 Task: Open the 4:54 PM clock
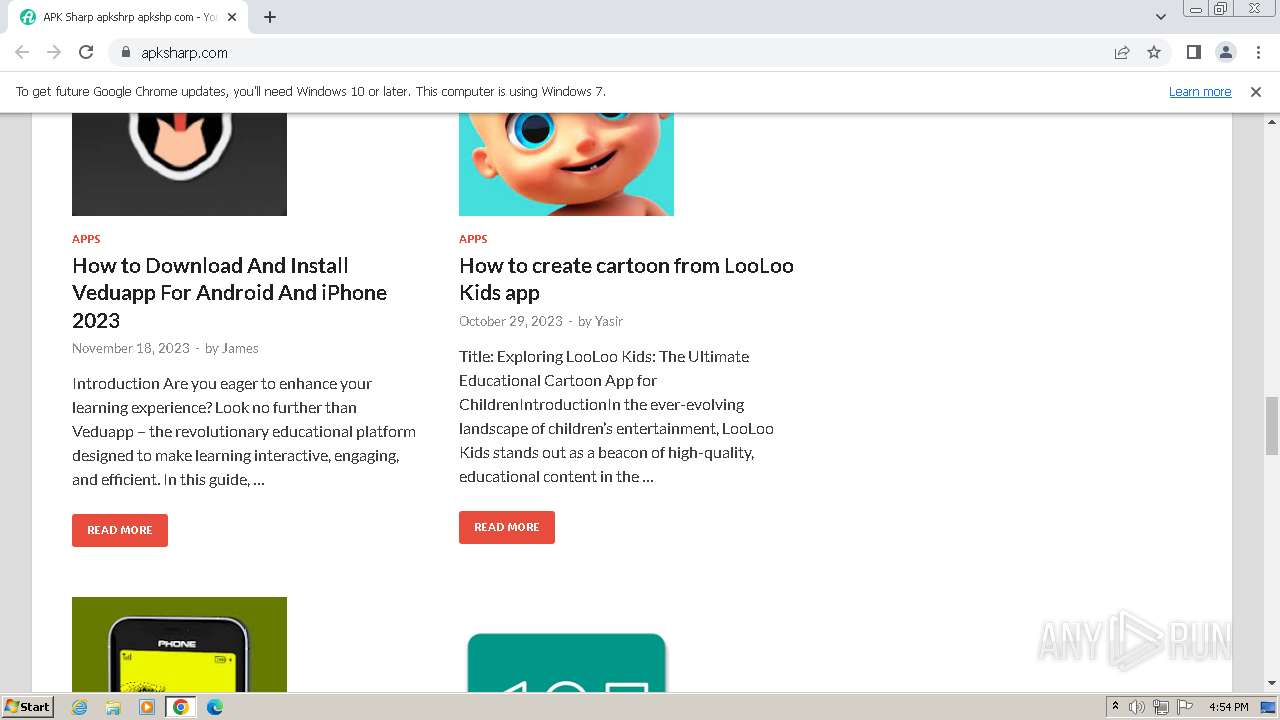[x=1228, y=707]
